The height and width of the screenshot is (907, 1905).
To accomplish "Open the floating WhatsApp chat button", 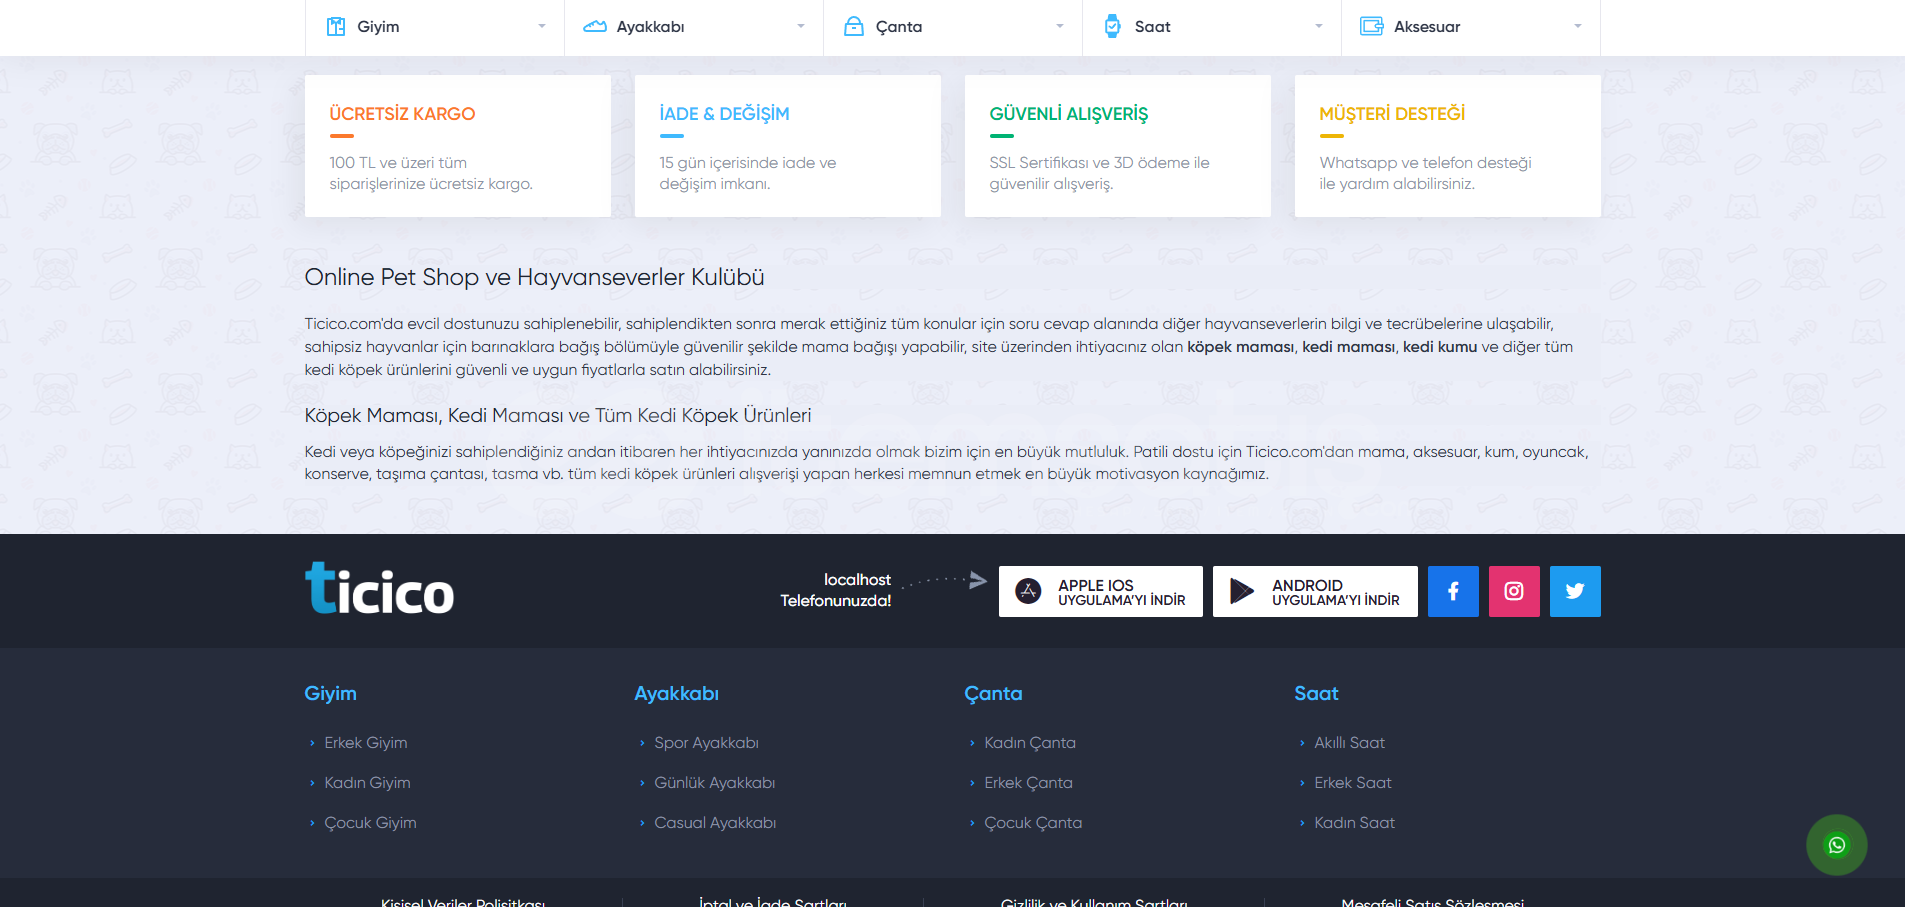I will pos(1837,845).
